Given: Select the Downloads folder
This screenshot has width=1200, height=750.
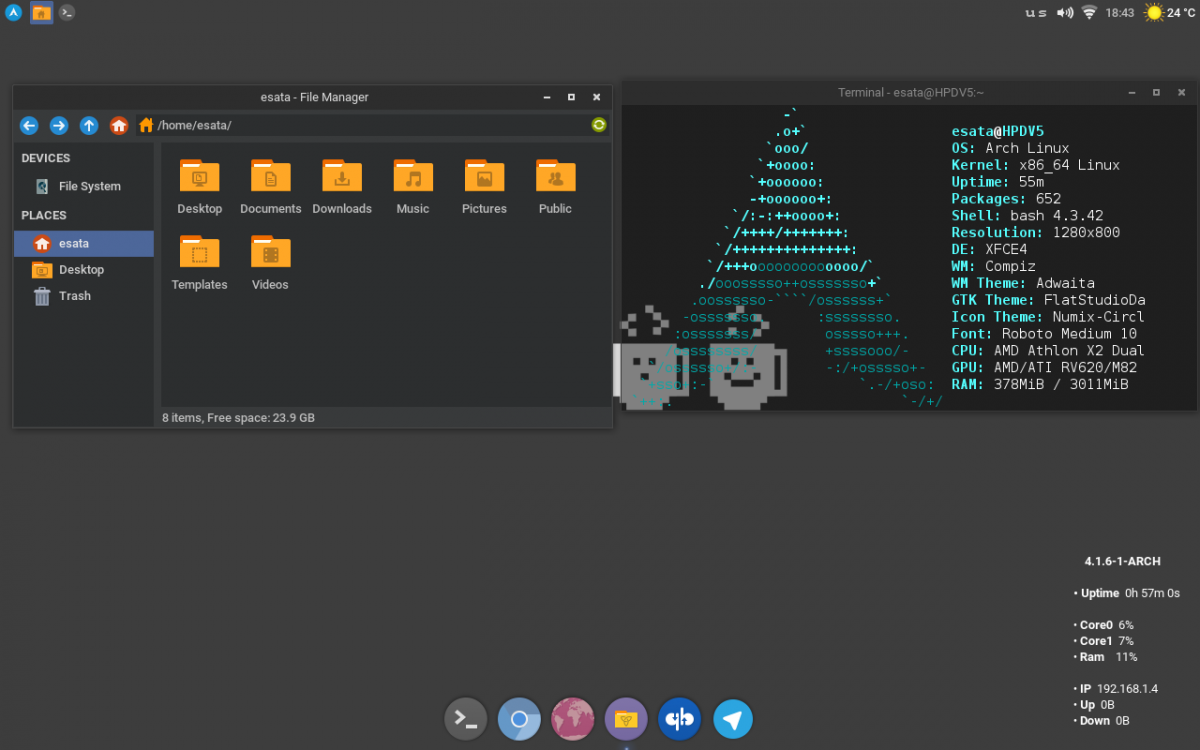Looking at the screenshot, I should 342,187.
